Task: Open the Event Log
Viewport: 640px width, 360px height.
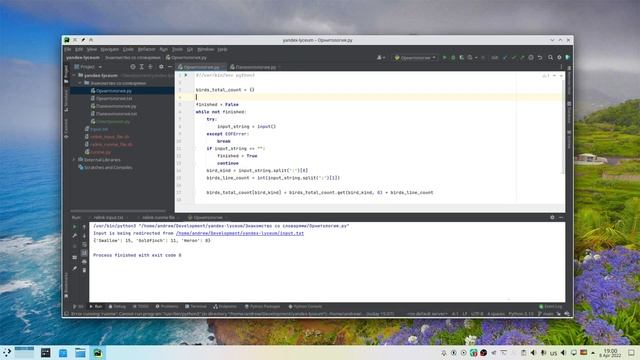Action: tap(551, 307)
